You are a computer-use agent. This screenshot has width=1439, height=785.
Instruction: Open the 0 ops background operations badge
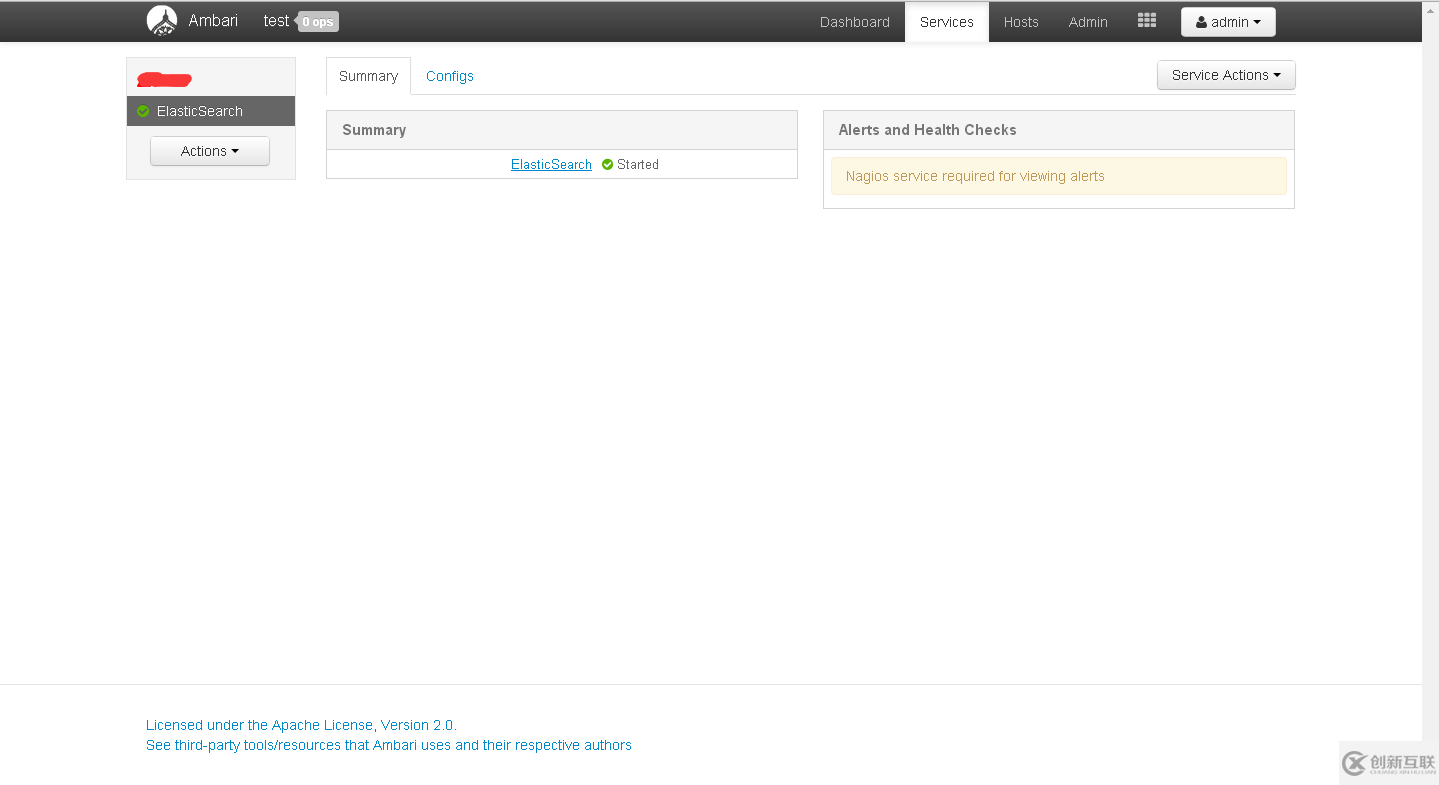point(318,22)
